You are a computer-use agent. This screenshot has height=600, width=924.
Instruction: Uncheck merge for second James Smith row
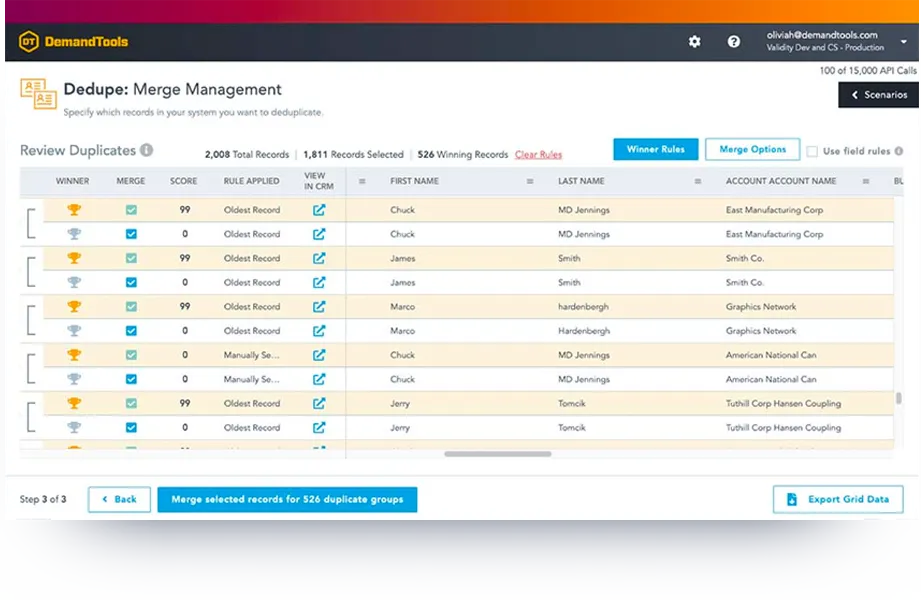click(131, 282)
